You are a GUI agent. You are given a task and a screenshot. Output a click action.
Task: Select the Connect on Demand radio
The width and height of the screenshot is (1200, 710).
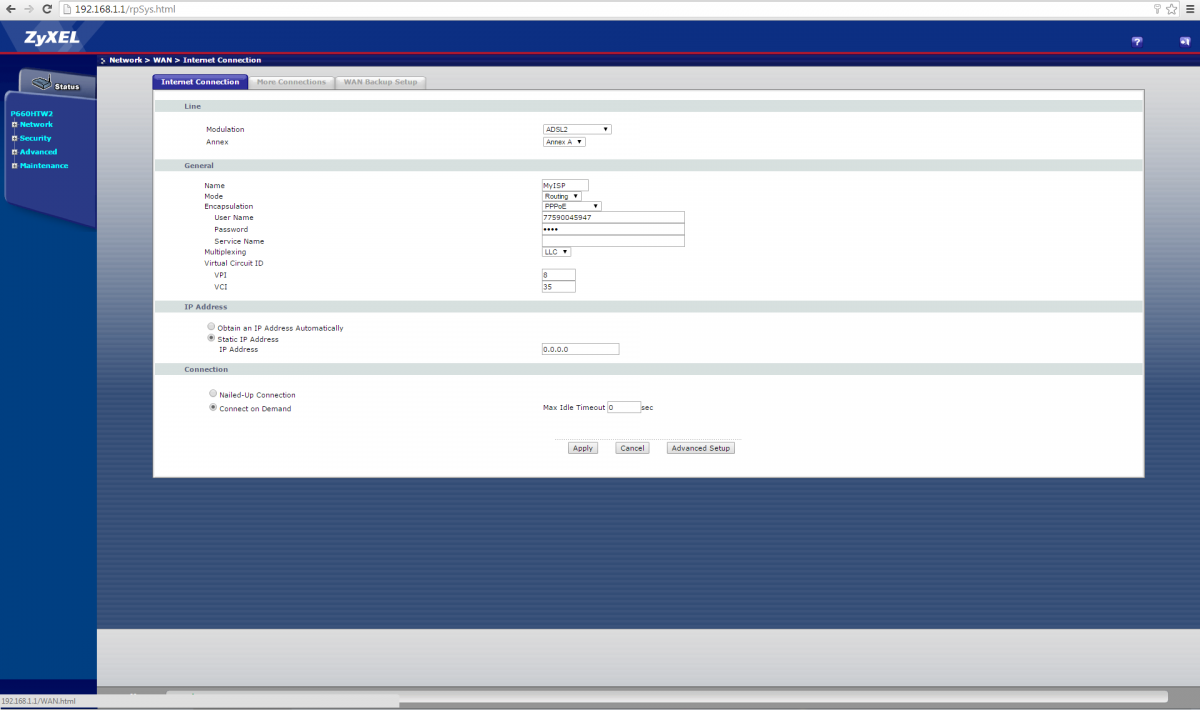[212, 408]
